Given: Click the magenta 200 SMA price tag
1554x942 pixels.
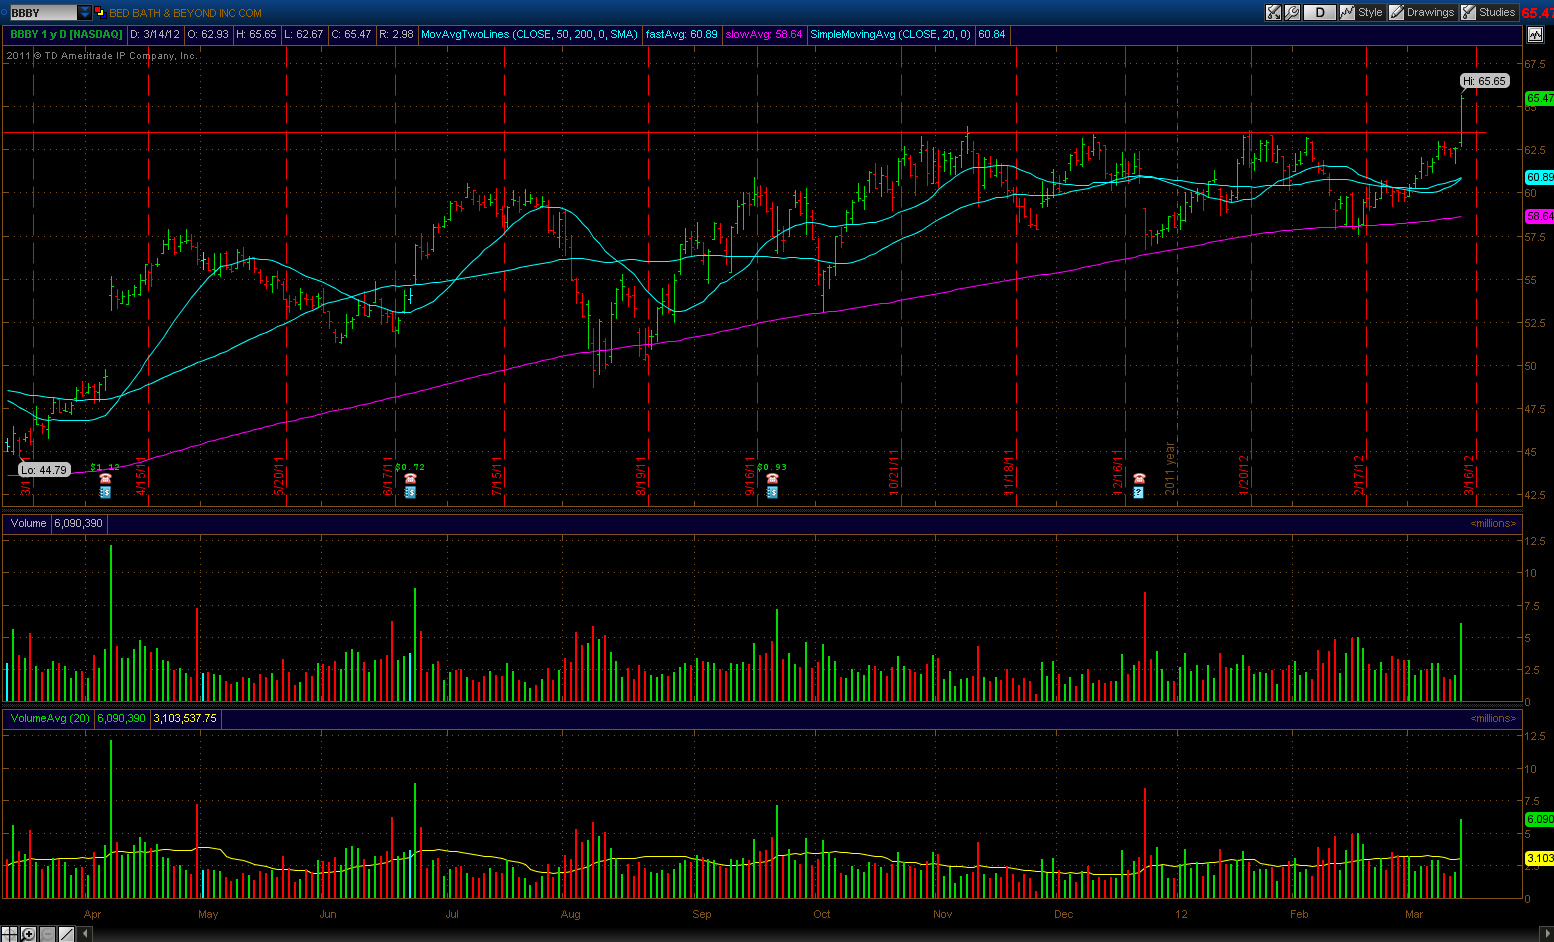Looking at the screenshot, I should (x=1539, y=216).
